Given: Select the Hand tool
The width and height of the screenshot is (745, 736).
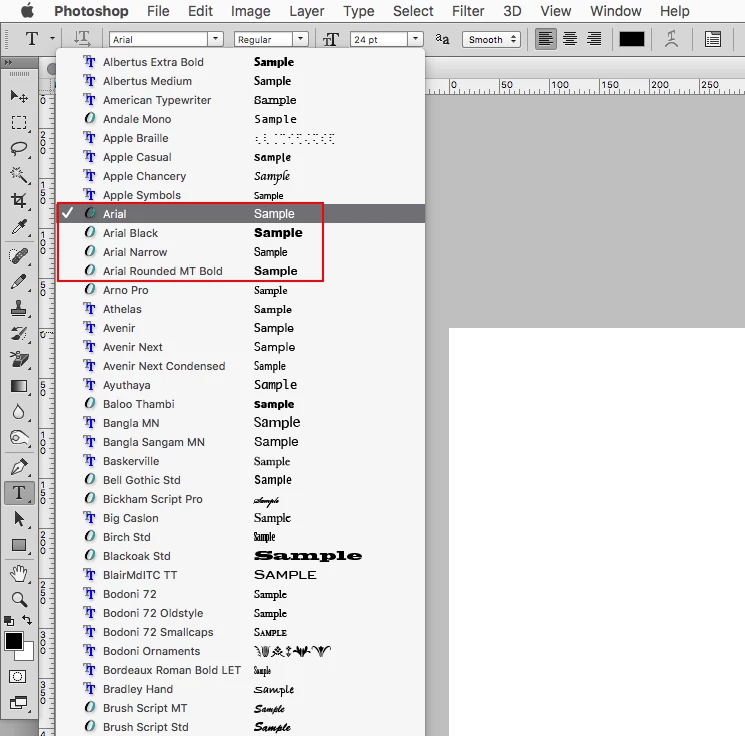Looking at the screenshot, I should click(x=19, y=574).
